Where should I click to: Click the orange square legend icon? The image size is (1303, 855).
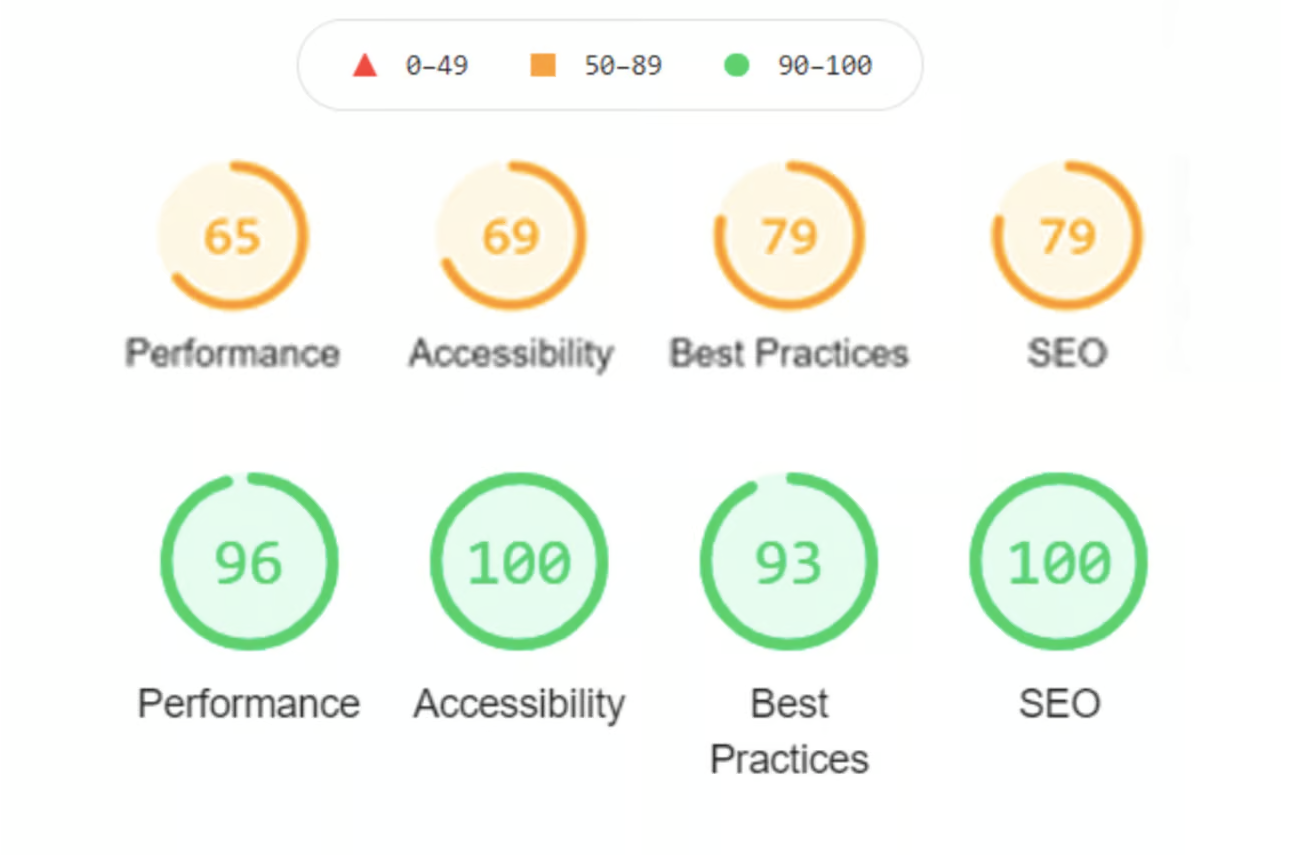543,66
